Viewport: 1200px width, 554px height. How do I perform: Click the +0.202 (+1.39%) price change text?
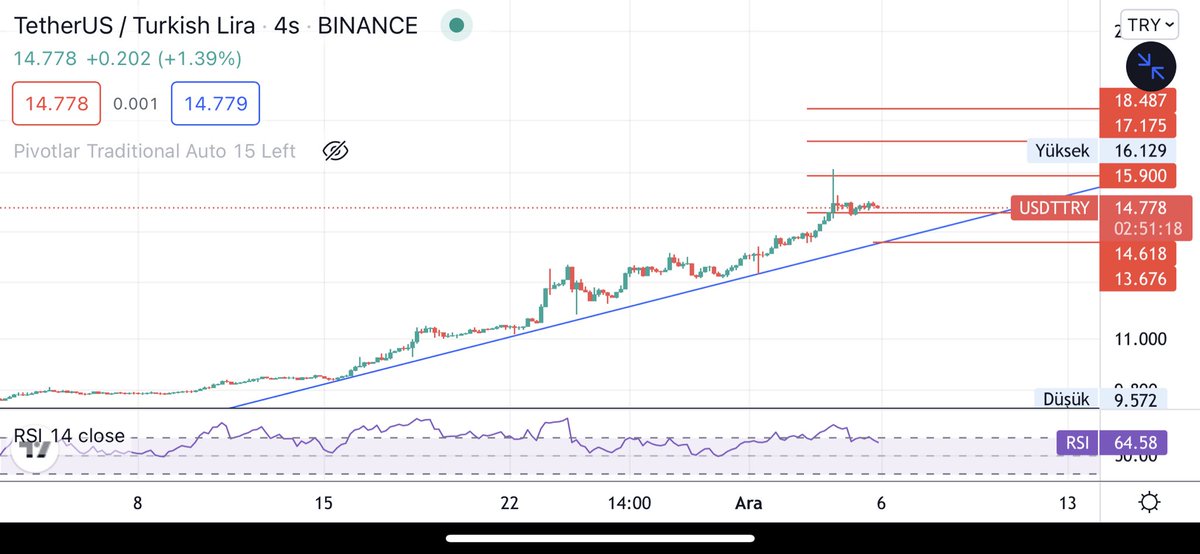pos(163,60)
